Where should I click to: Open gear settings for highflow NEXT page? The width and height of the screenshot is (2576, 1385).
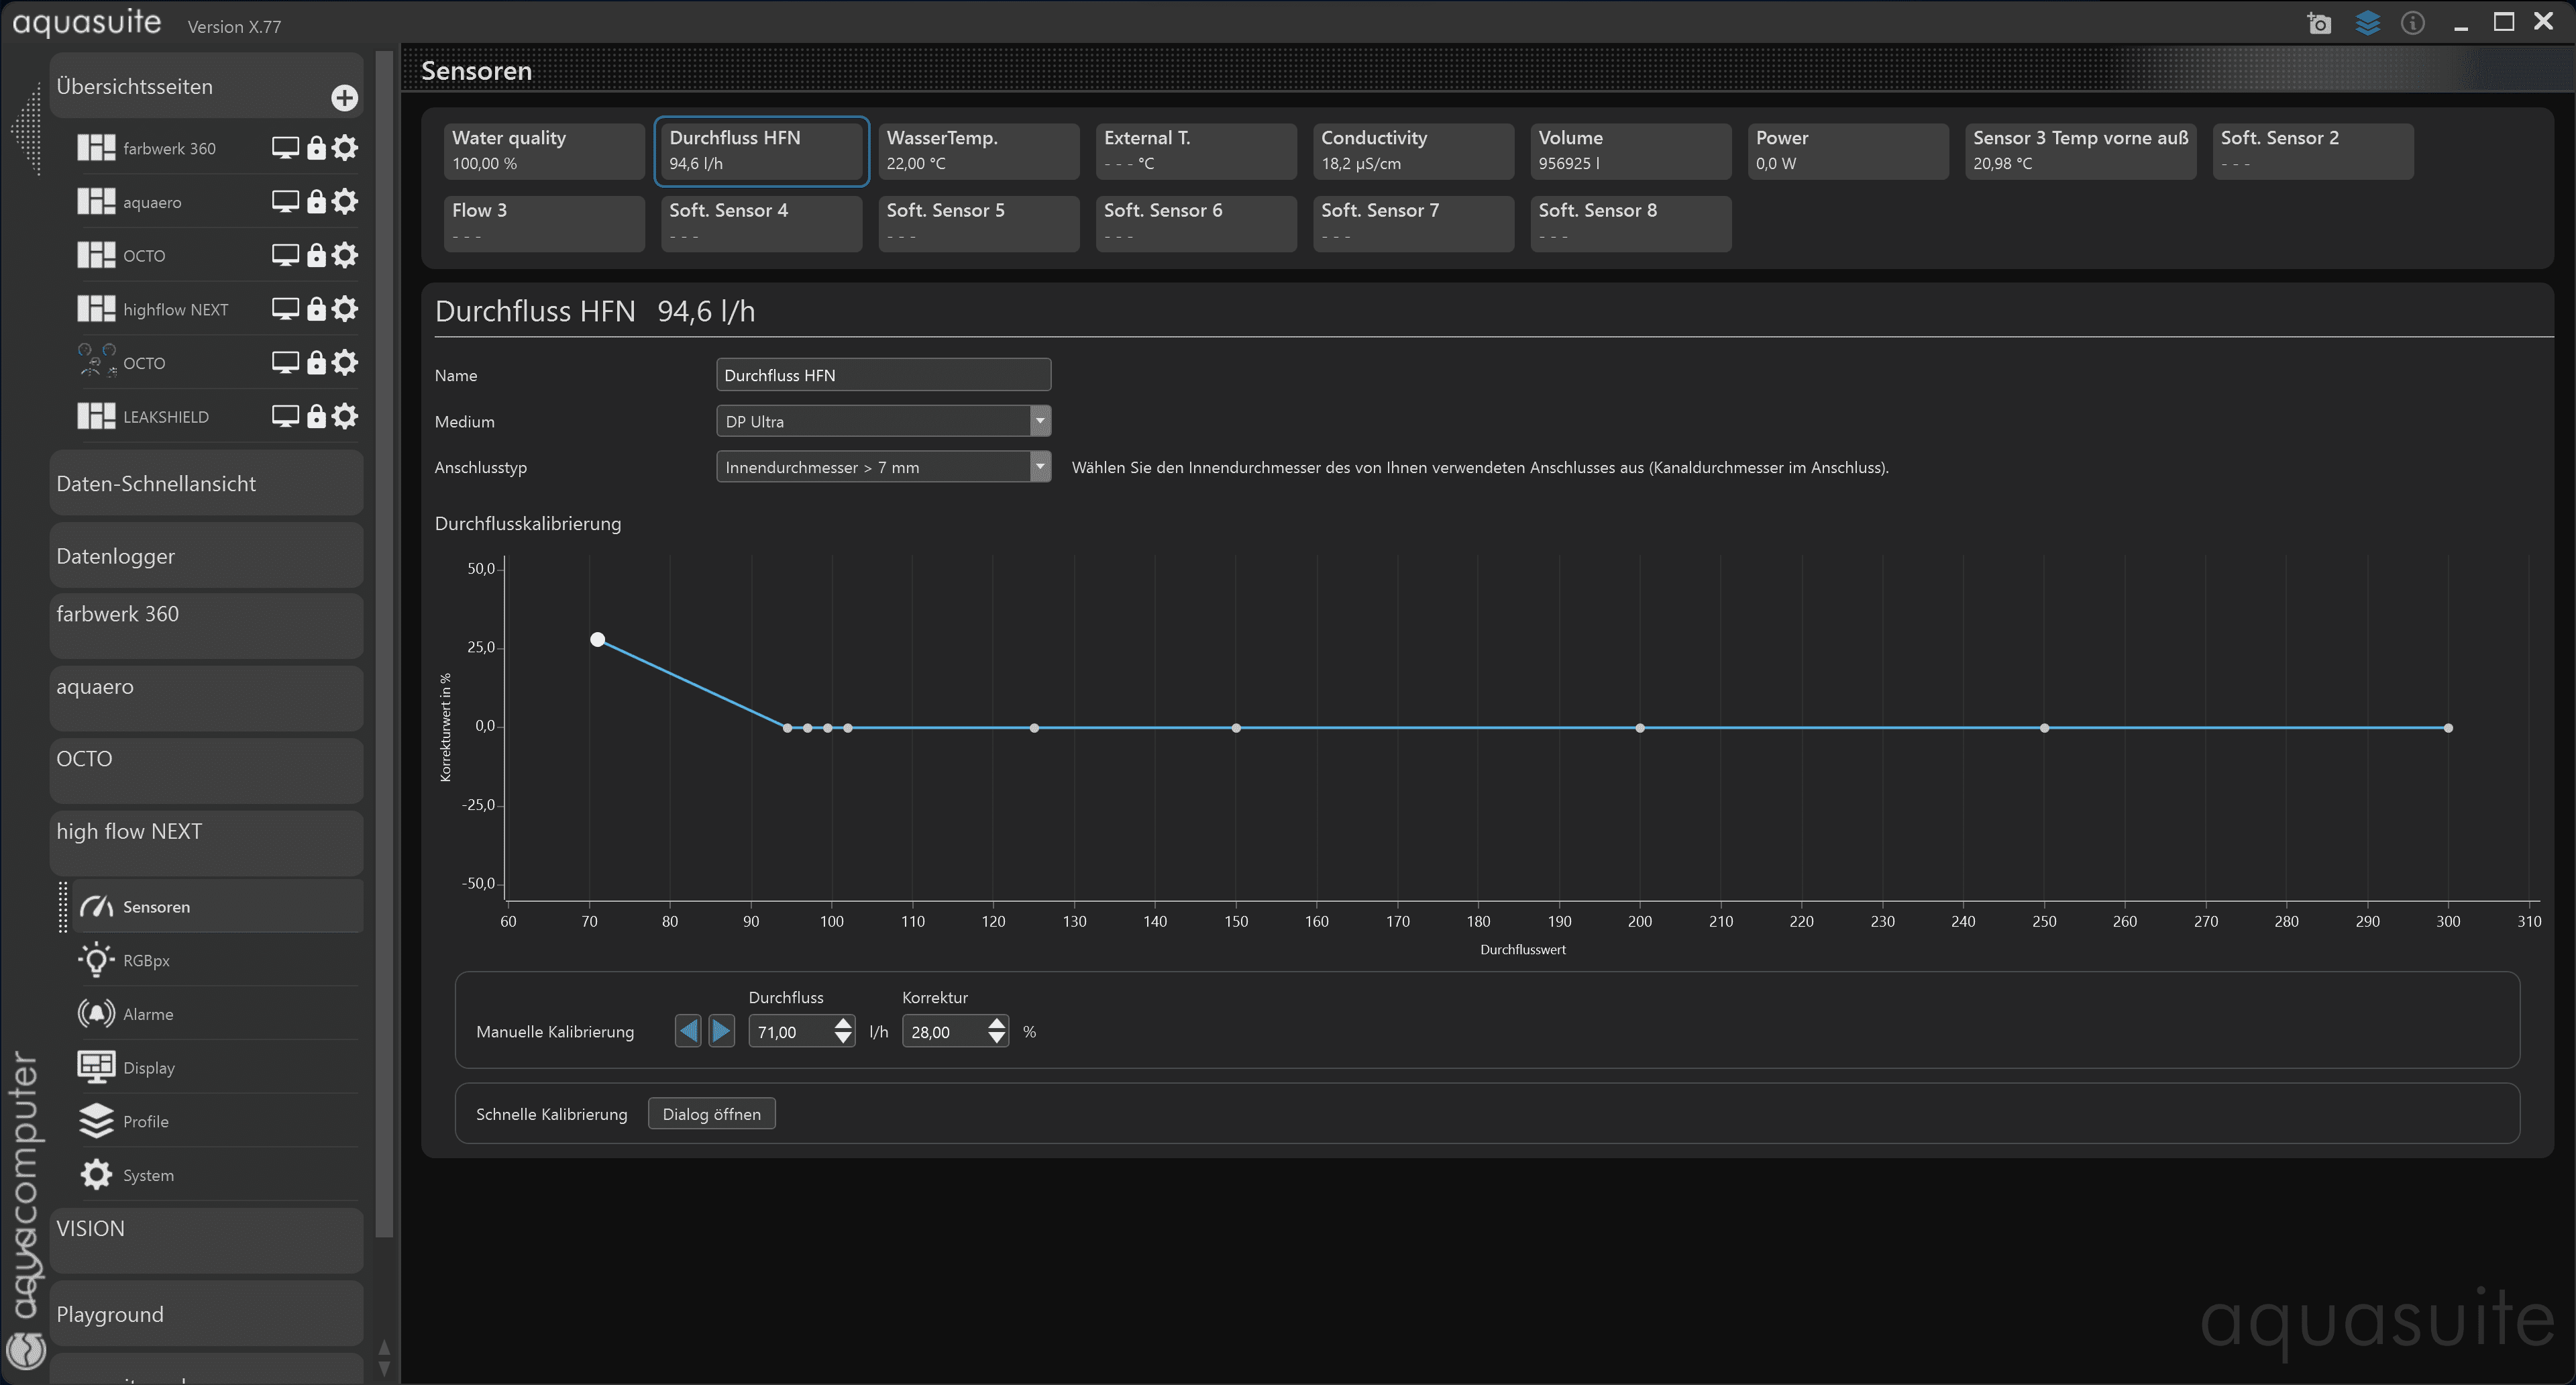click(345, 309)
